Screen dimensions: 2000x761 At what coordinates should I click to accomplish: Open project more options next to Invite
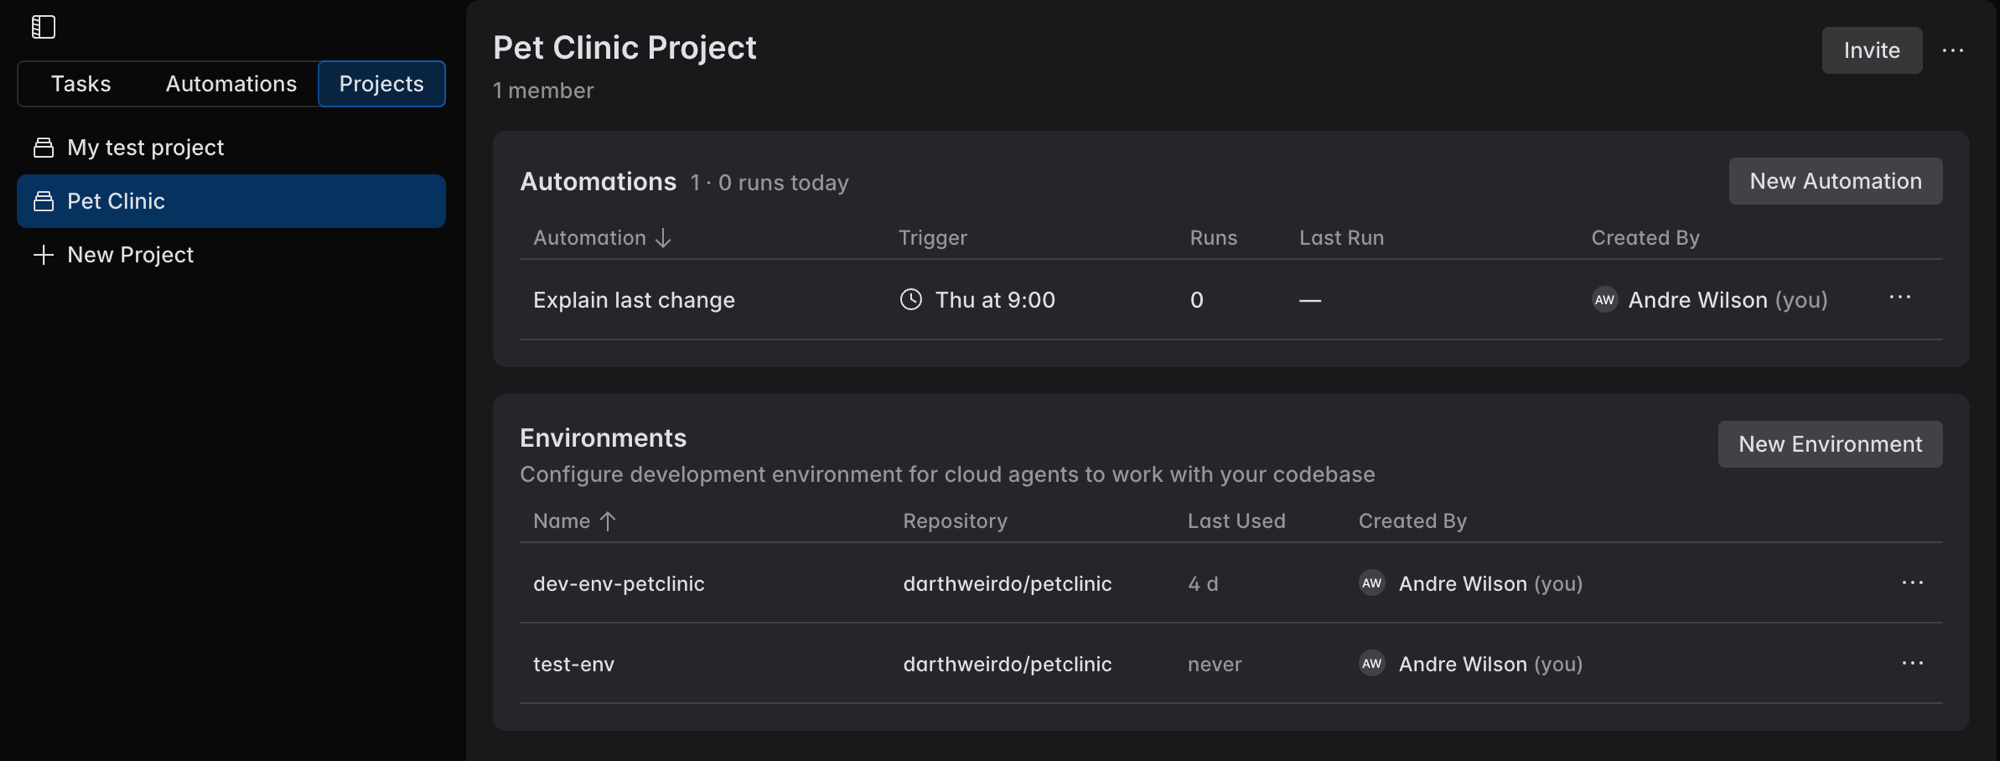[1953, 50]
